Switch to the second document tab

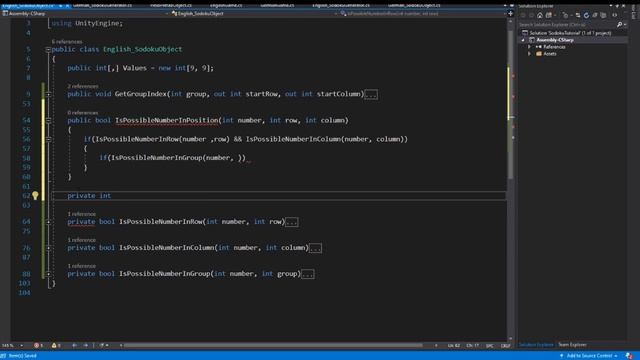pos(103,6)
